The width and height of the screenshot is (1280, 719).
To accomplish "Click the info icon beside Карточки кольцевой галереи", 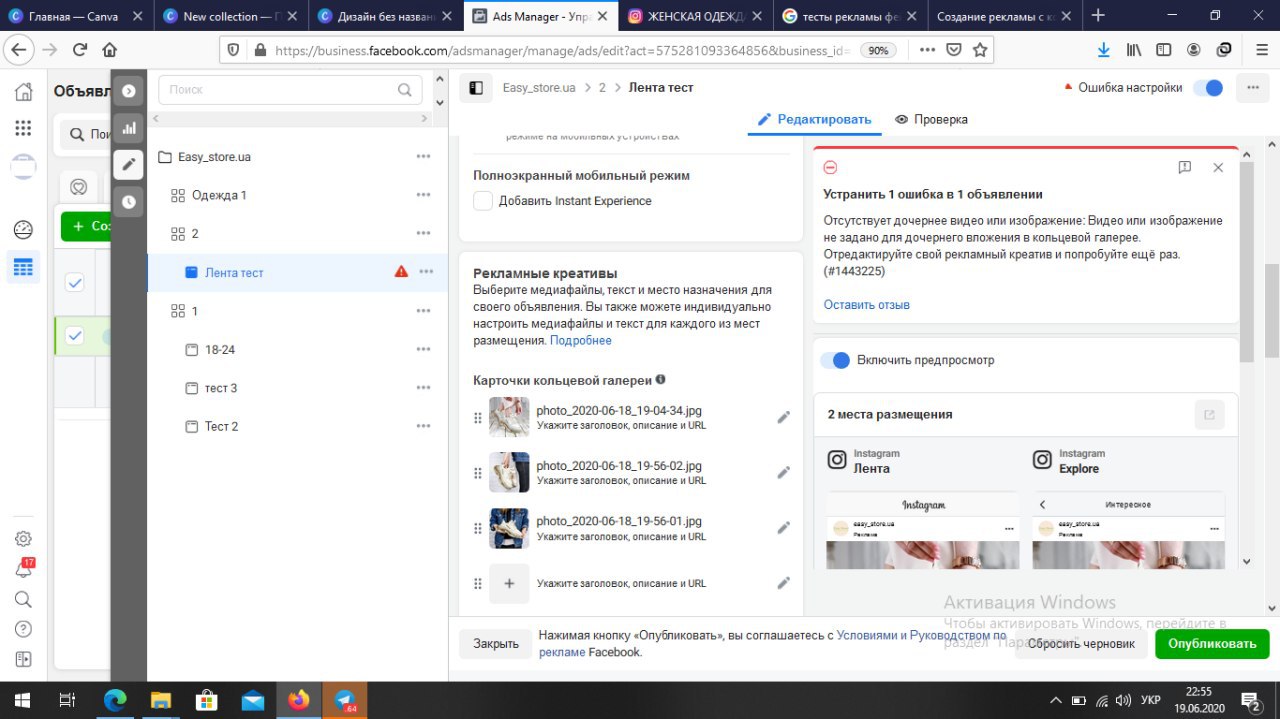I will click(660, 380).
